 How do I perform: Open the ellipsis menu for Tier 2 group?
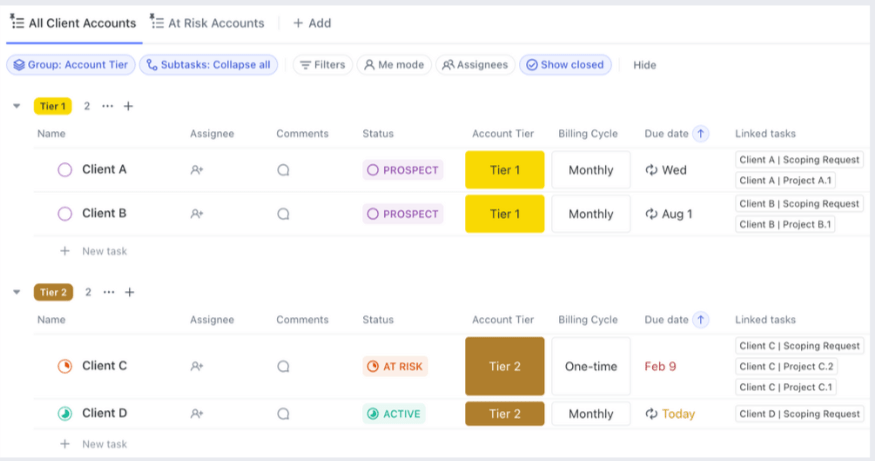click(x=108, y=292)
